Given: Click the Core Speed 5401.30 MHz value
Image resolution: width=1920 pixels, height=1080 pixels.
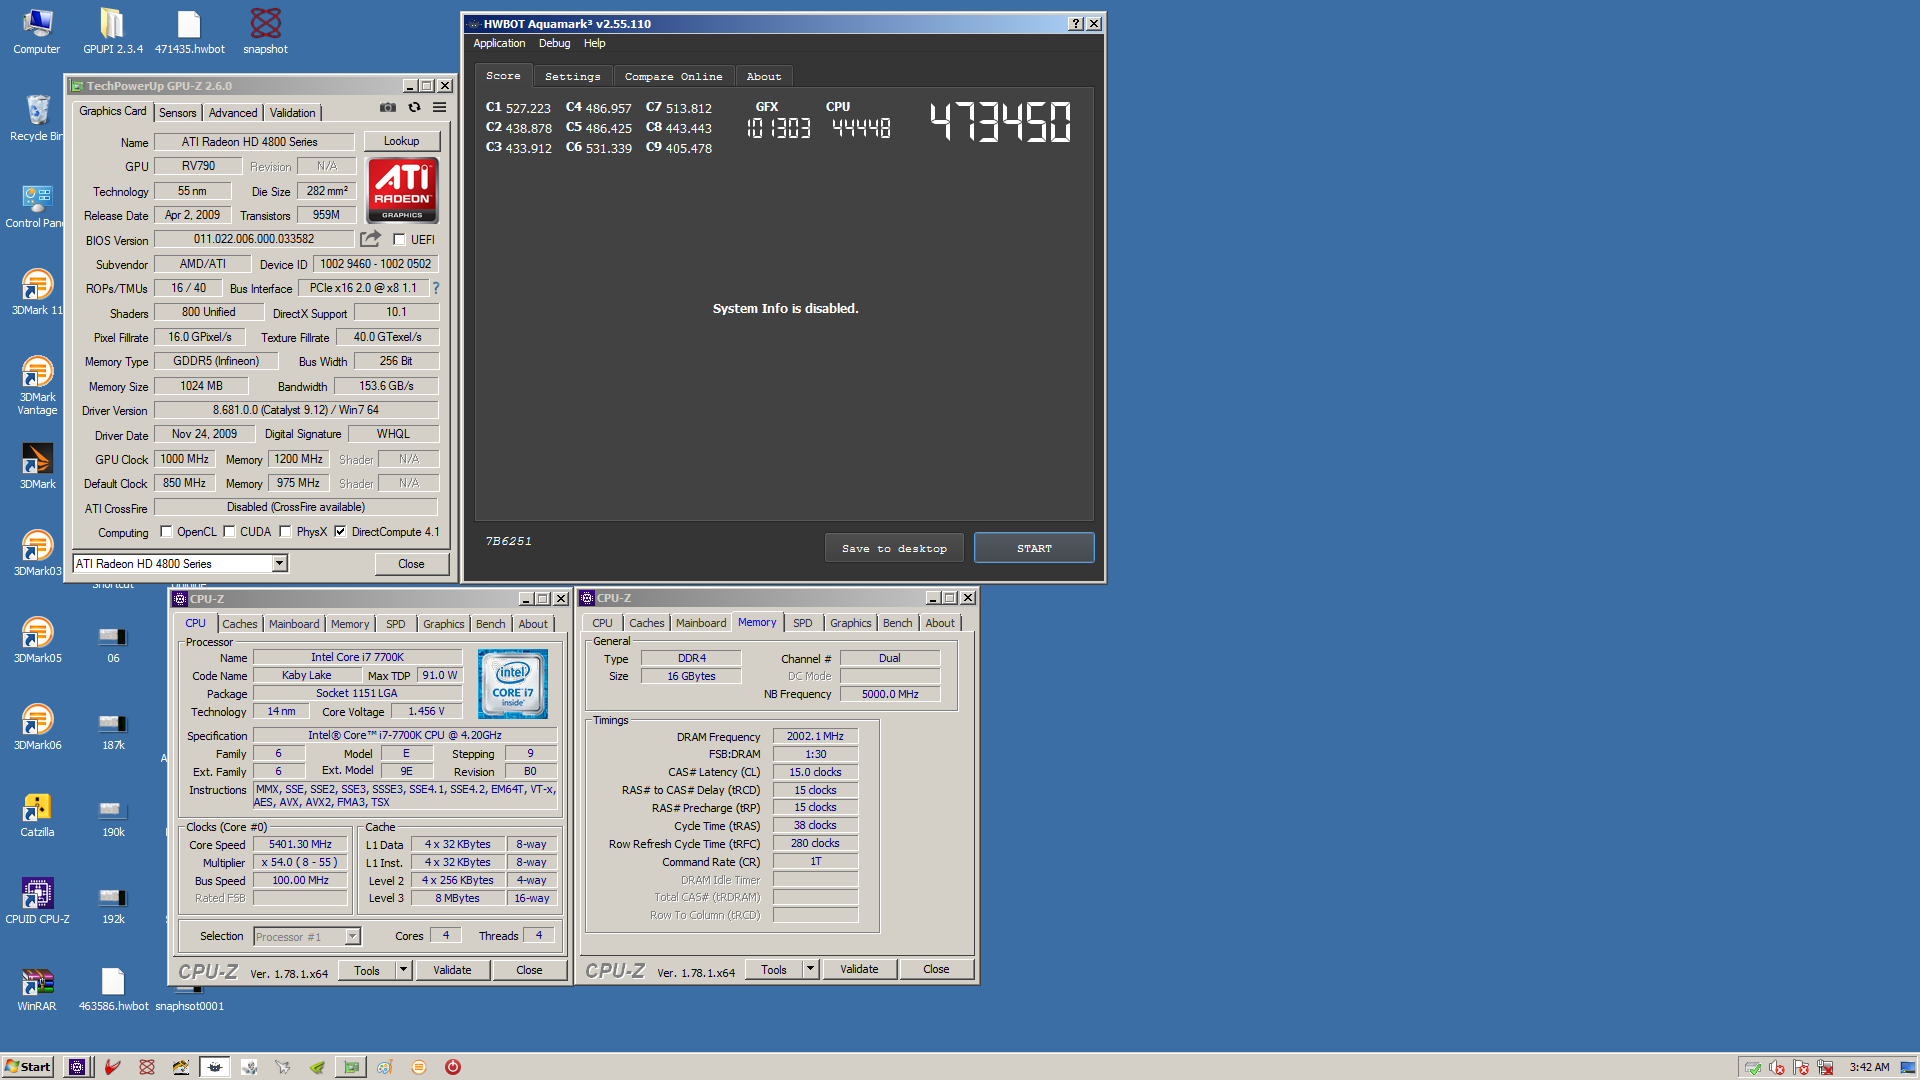Looking at the screenshot, I should pyautogui.click(x=300, y=844).
